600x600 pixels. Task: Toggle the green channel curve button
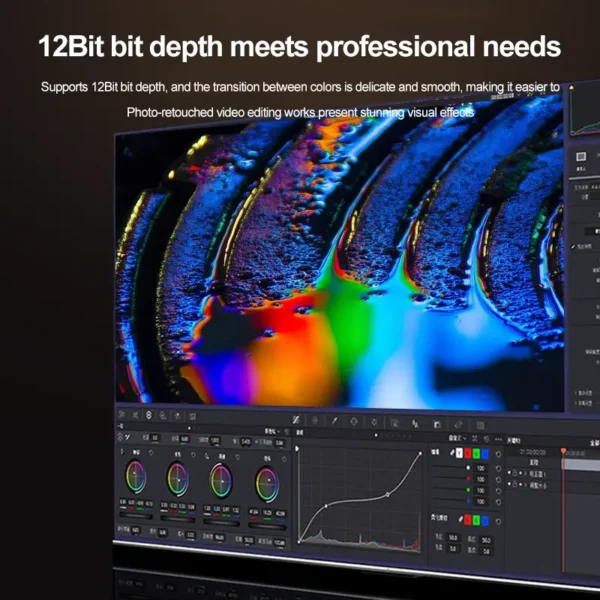click(x=476, y=454)
